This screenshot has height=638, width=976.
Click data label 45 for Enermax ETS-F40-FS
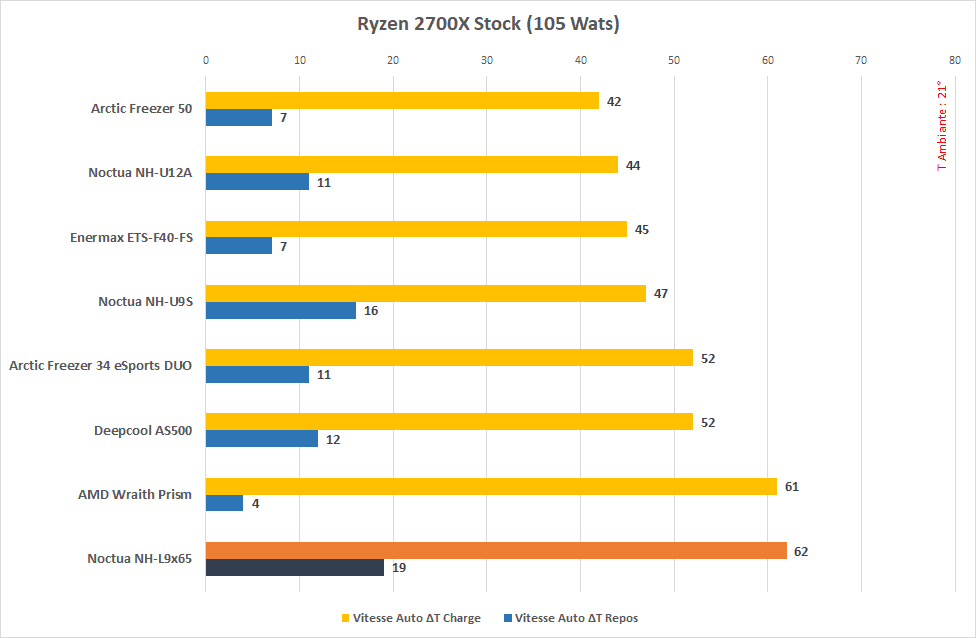tap(642, 230)
